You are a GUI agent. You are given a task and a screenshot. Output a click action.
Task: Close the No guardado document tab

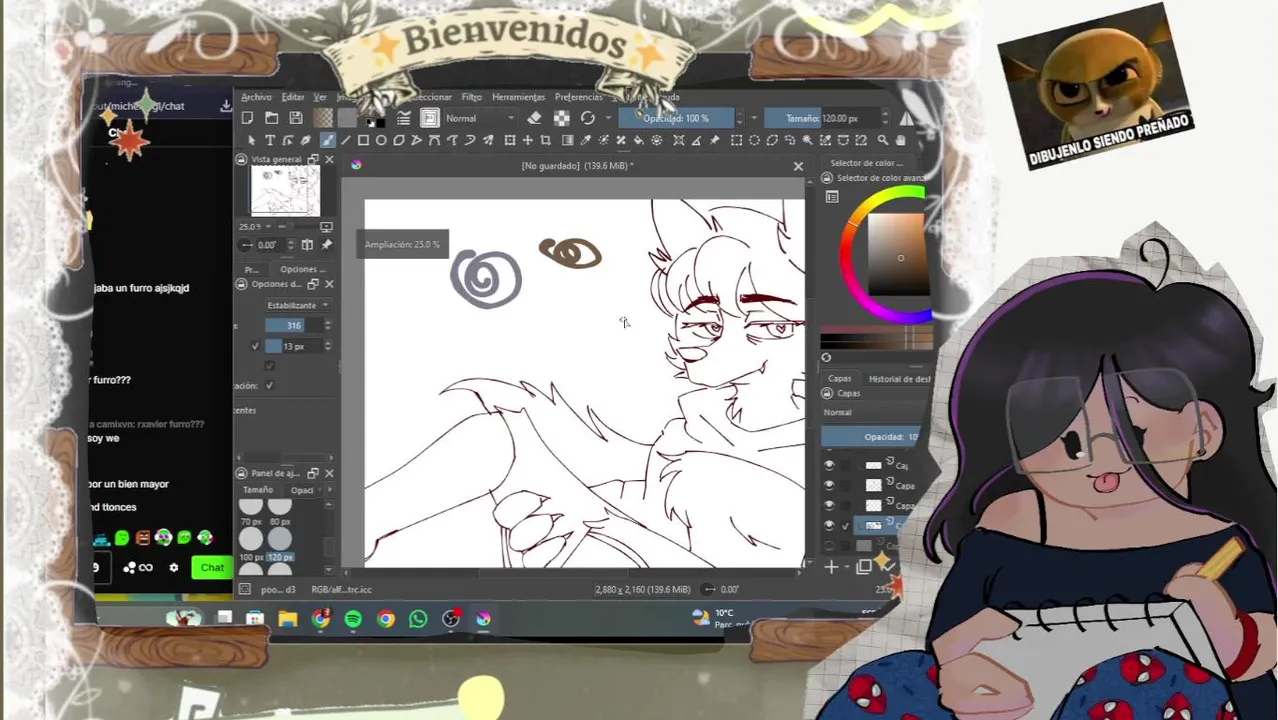(798, 166)
